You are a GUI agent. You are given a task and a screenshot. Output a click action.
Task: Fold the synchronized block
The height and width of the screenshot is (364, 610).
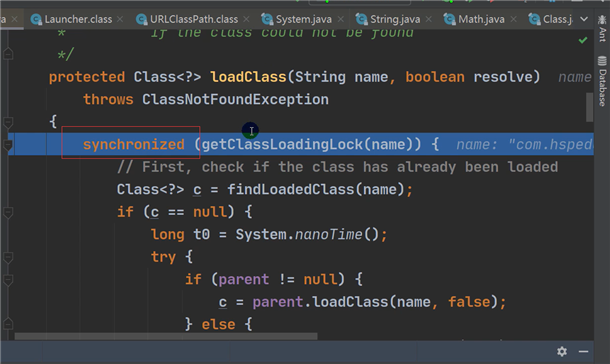8,145
